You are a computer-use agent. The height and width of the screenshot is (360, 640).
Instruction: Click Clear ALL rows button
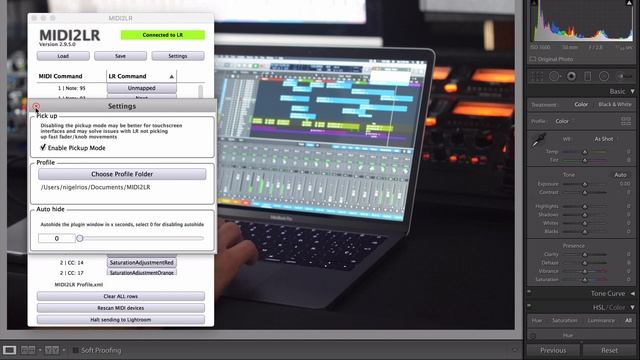point(121,296)
